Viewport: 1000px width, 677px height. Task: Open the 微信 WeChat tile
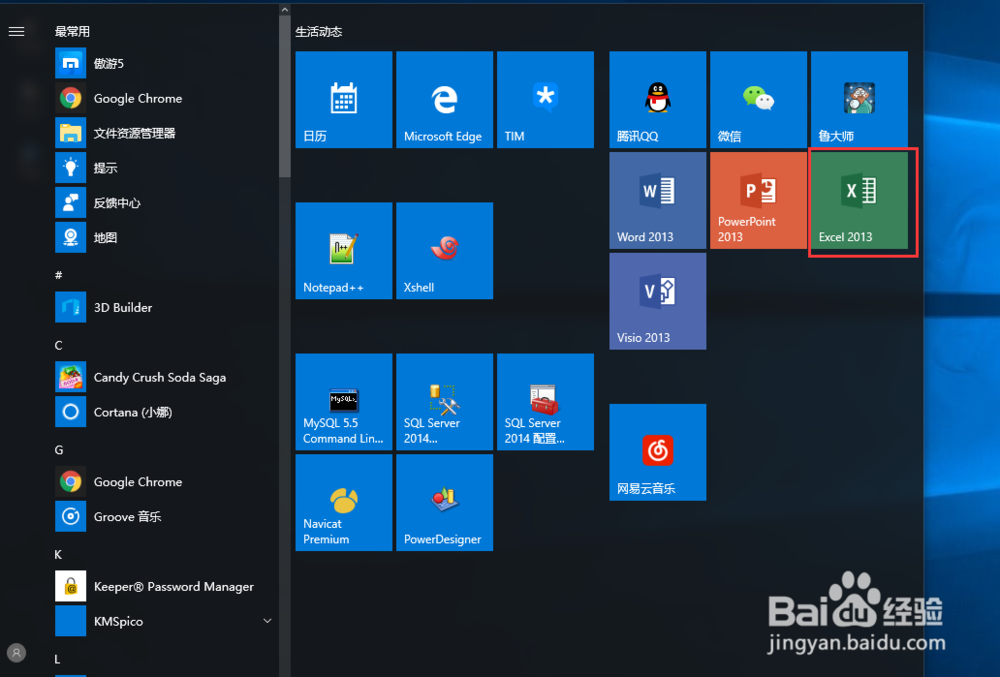tap(758, 99)
